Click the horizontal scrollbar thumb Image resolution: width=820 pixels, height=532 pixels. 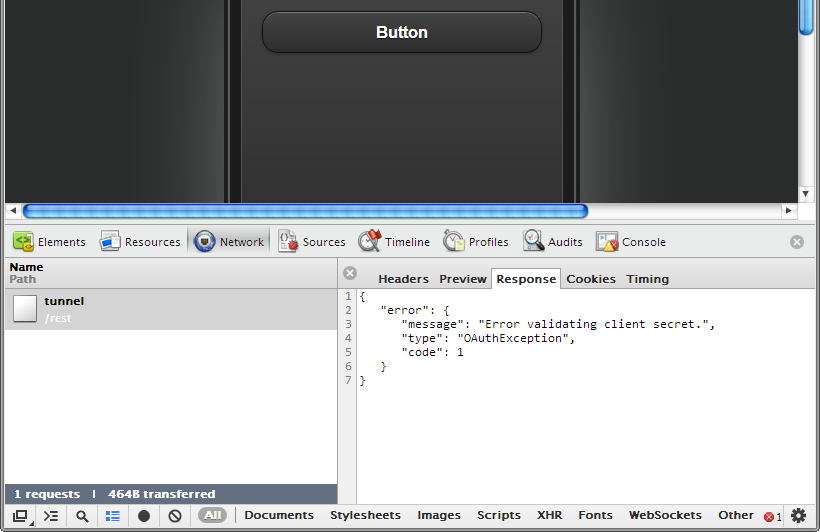tap(305, 211)
